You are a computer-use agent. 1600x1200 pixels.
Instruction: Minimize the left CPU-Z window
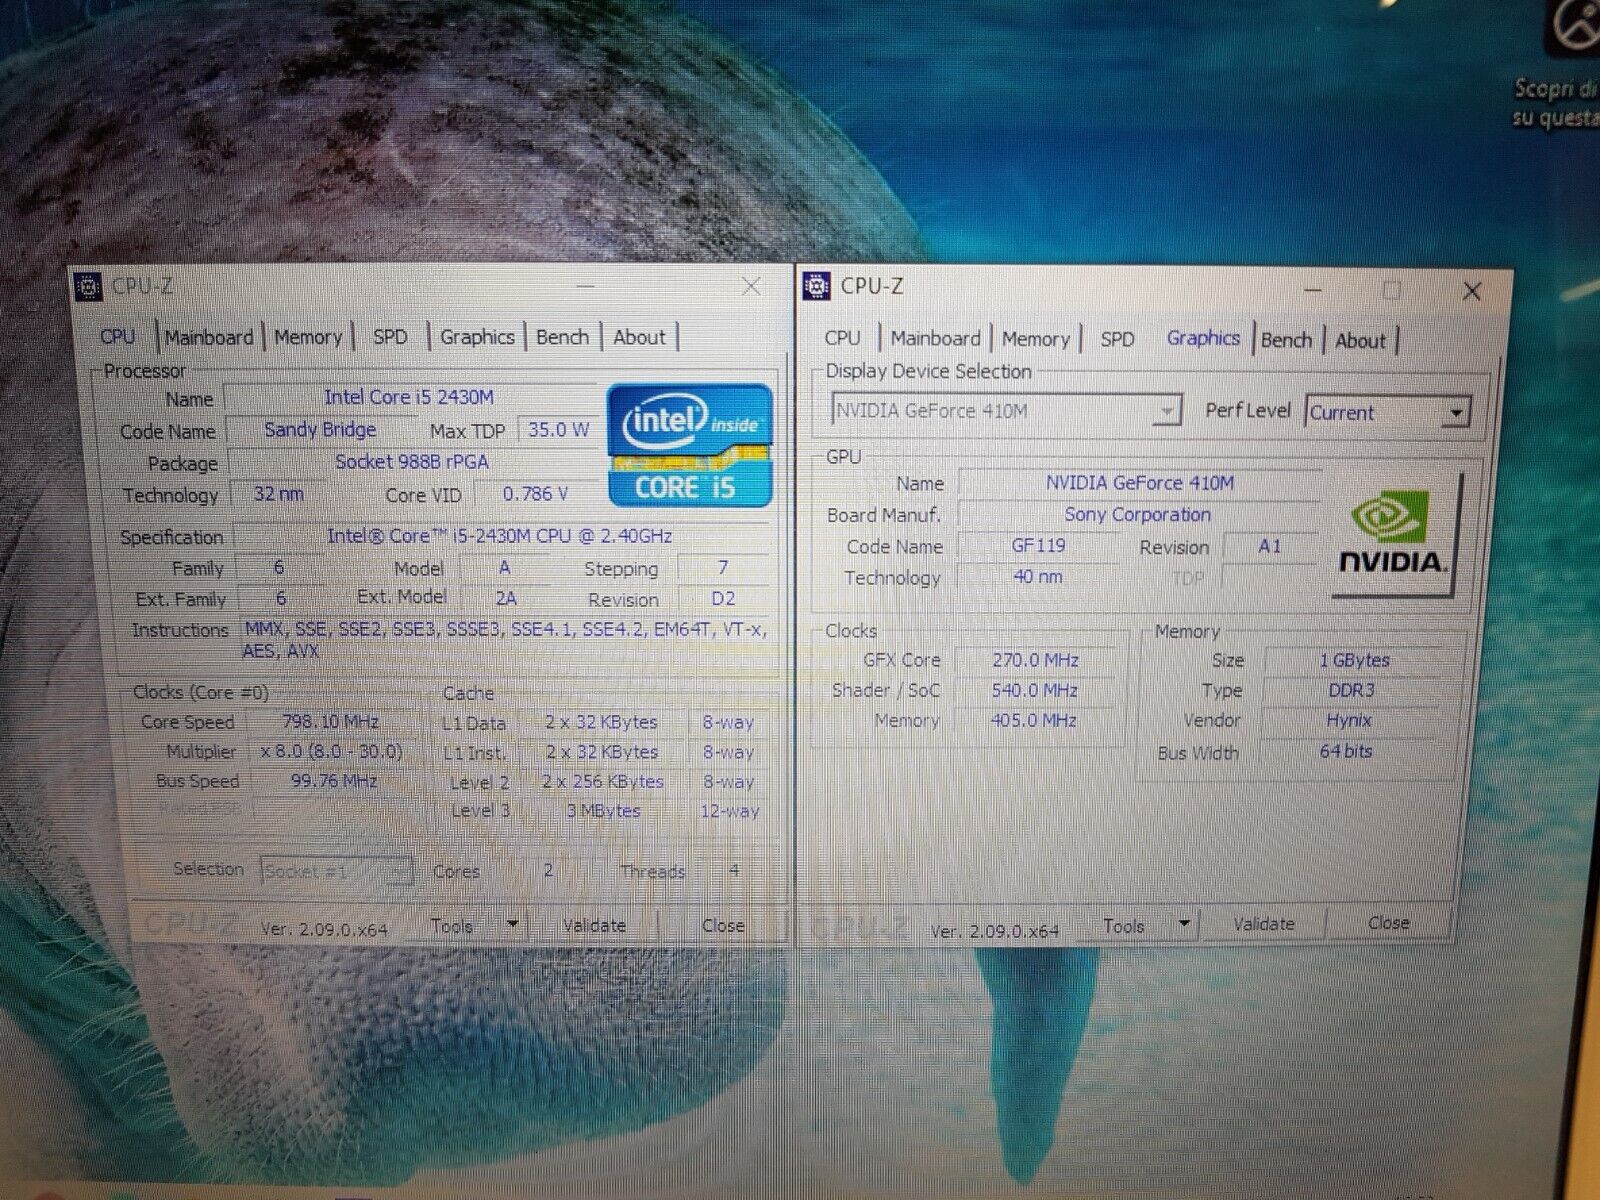pos(586,287)
